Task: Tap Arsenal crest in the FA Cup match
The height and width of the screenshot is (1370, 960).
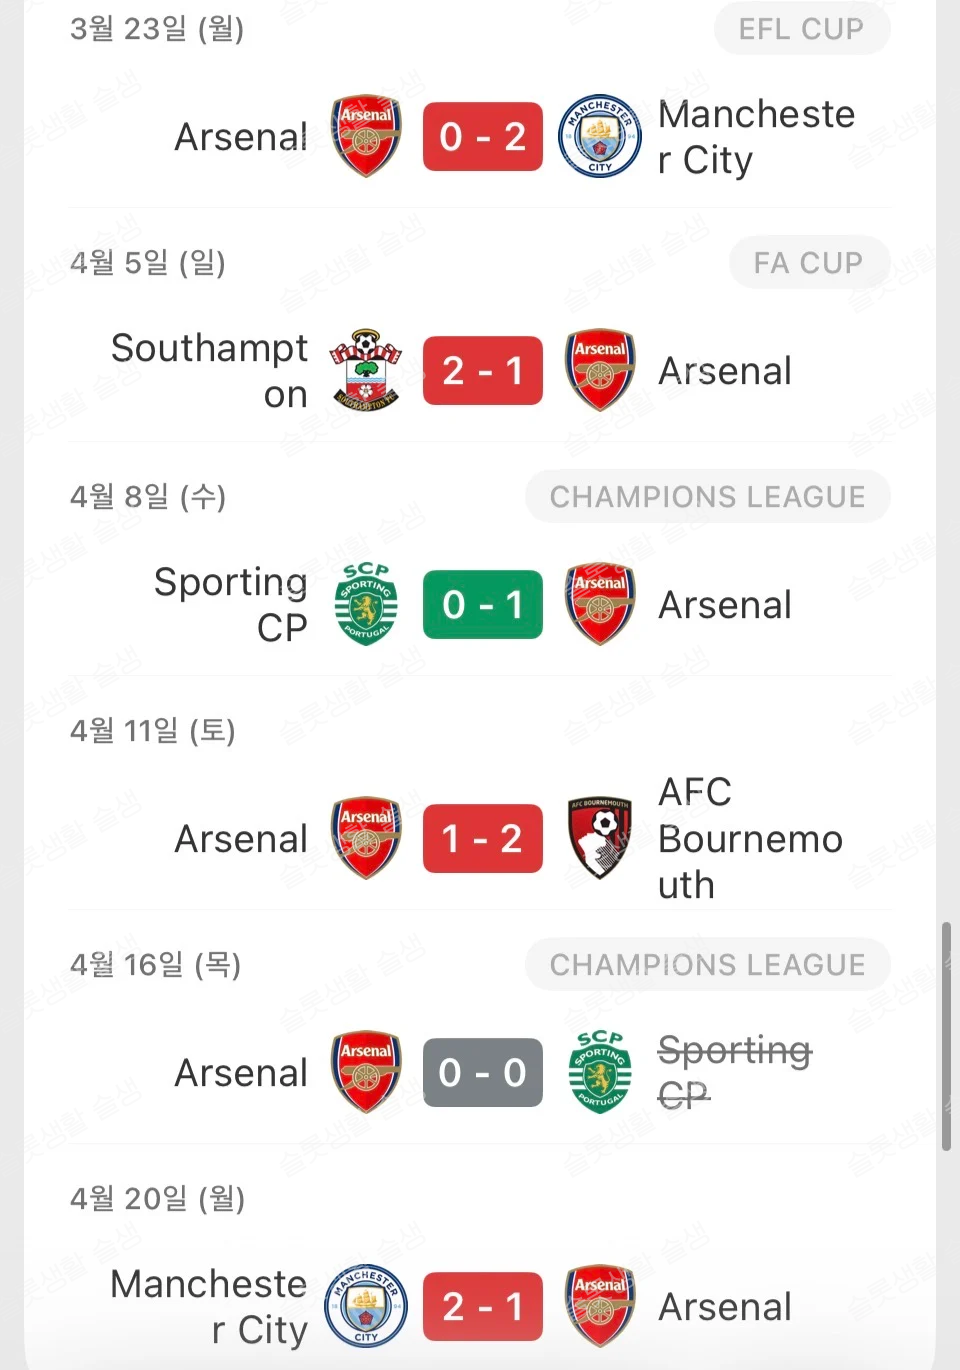Action: pyautogui.click(x=599, y=371)
